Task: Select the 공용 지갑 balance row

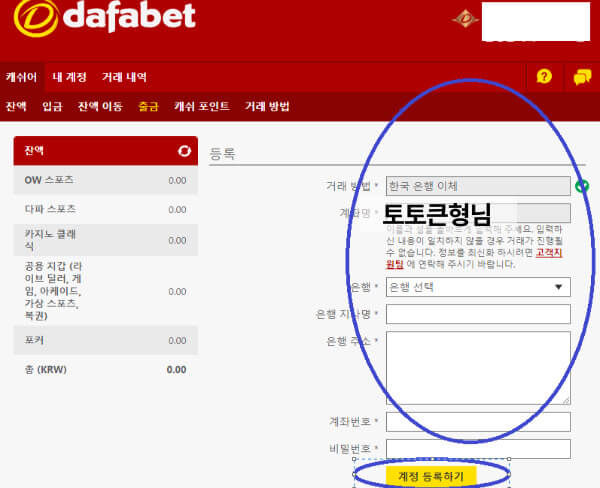Action: [x=106, y=291]
